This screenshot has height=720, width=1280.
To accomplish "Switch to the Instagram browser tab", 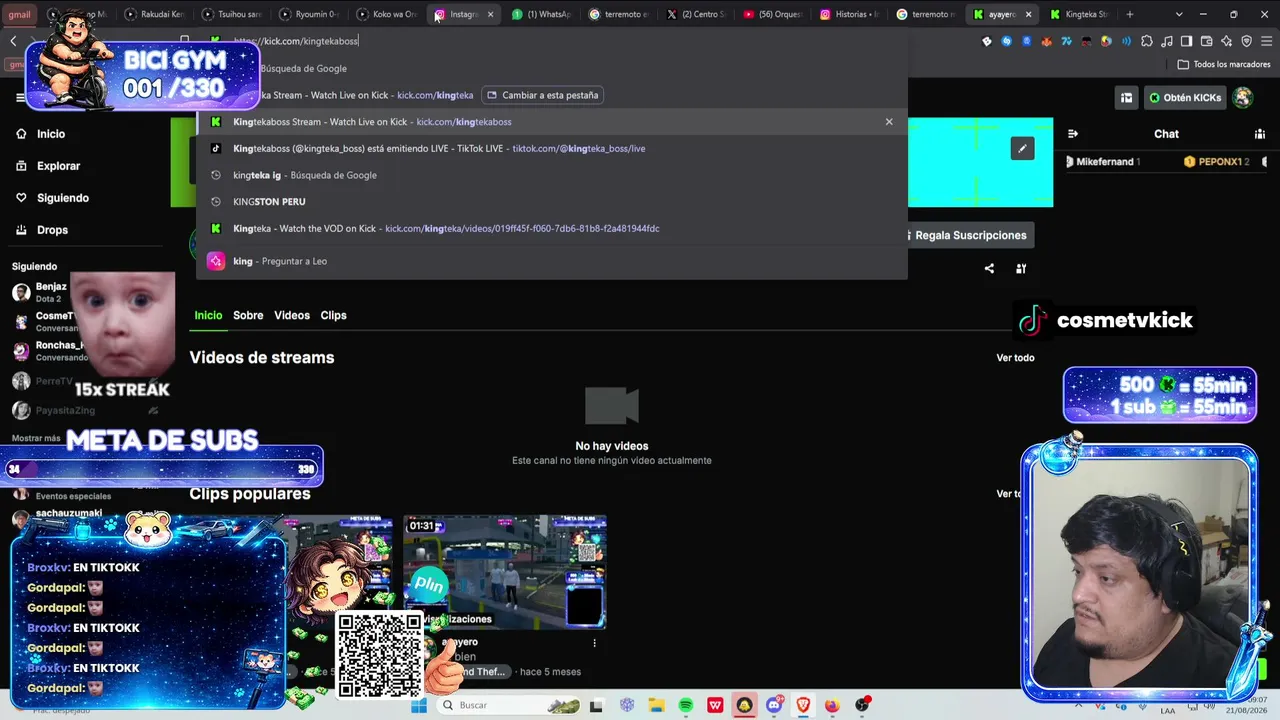I will coord(464,14).
